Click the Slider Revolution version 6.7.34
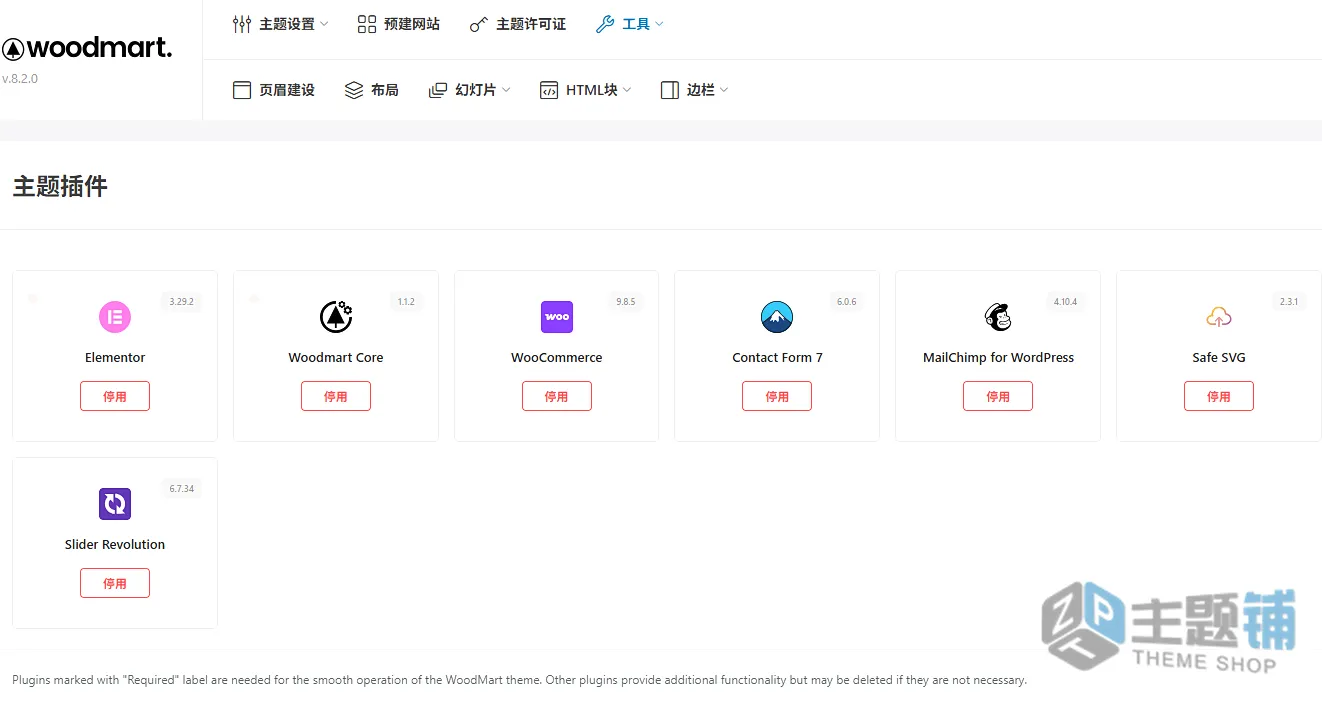1322x701 pixels. 182,488
